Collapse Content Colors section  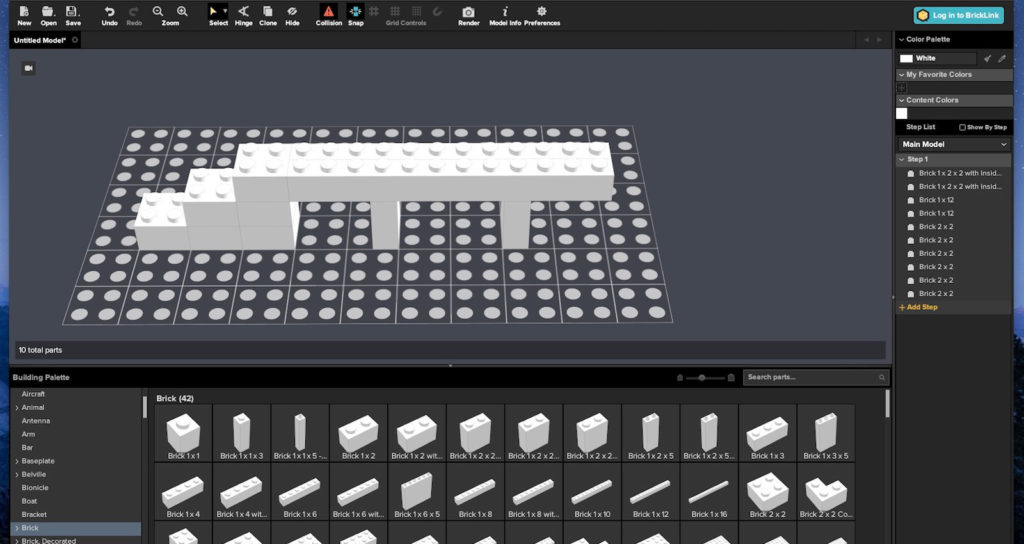902,101
